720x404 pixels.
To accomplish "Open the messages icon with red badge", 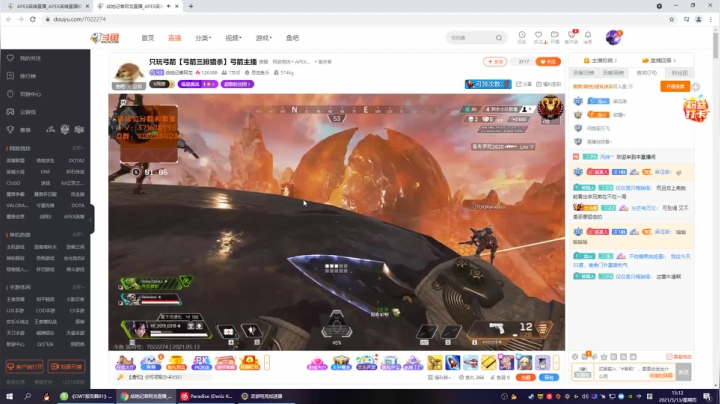I will point(572,37).
